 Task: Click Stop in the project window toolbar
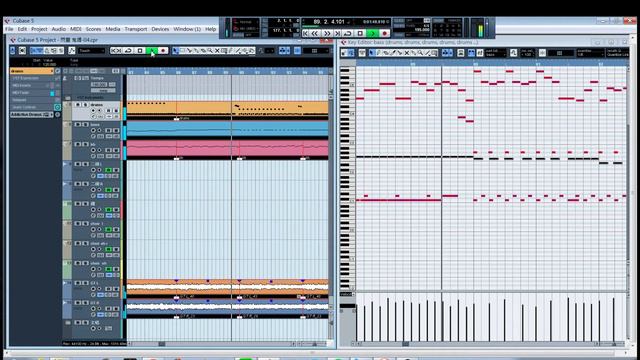tap(140, 51)
